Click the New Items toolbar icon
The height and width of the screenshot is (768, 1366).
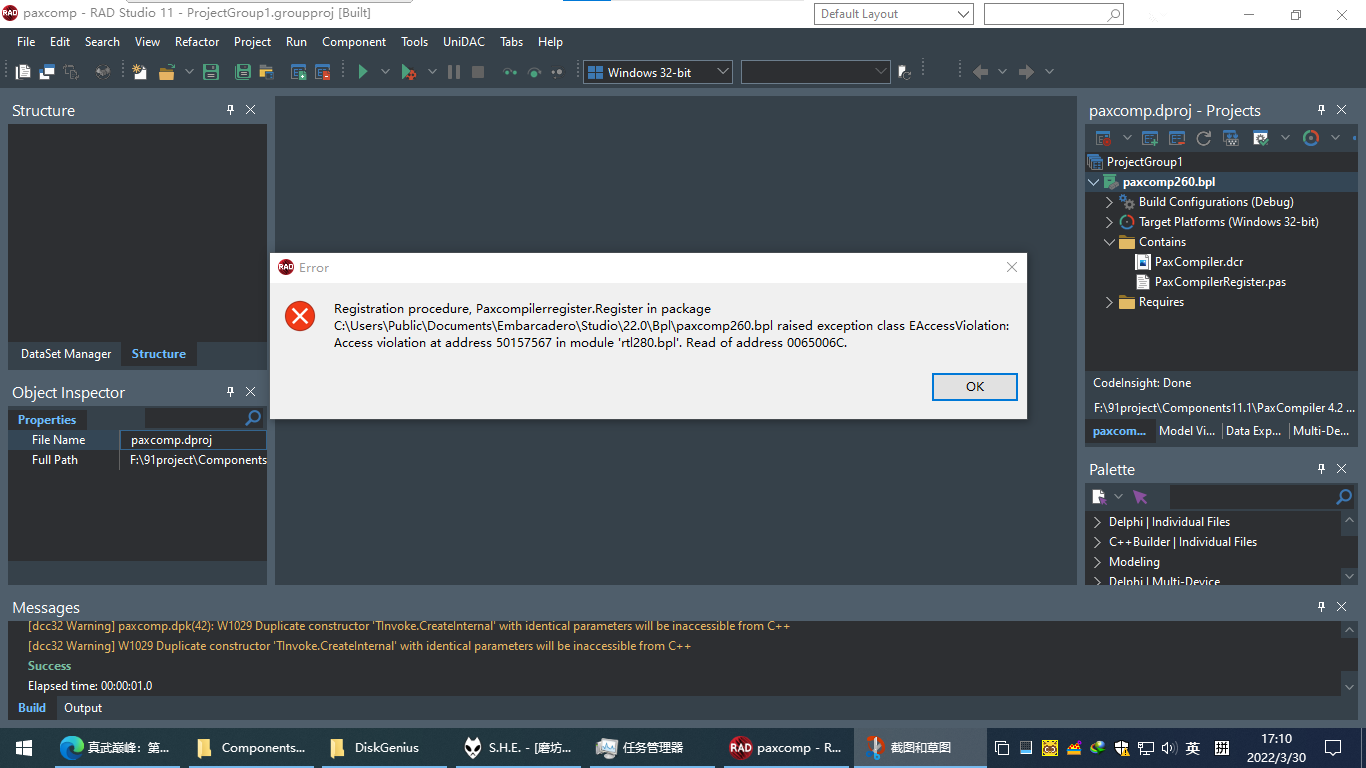(139, 72)
